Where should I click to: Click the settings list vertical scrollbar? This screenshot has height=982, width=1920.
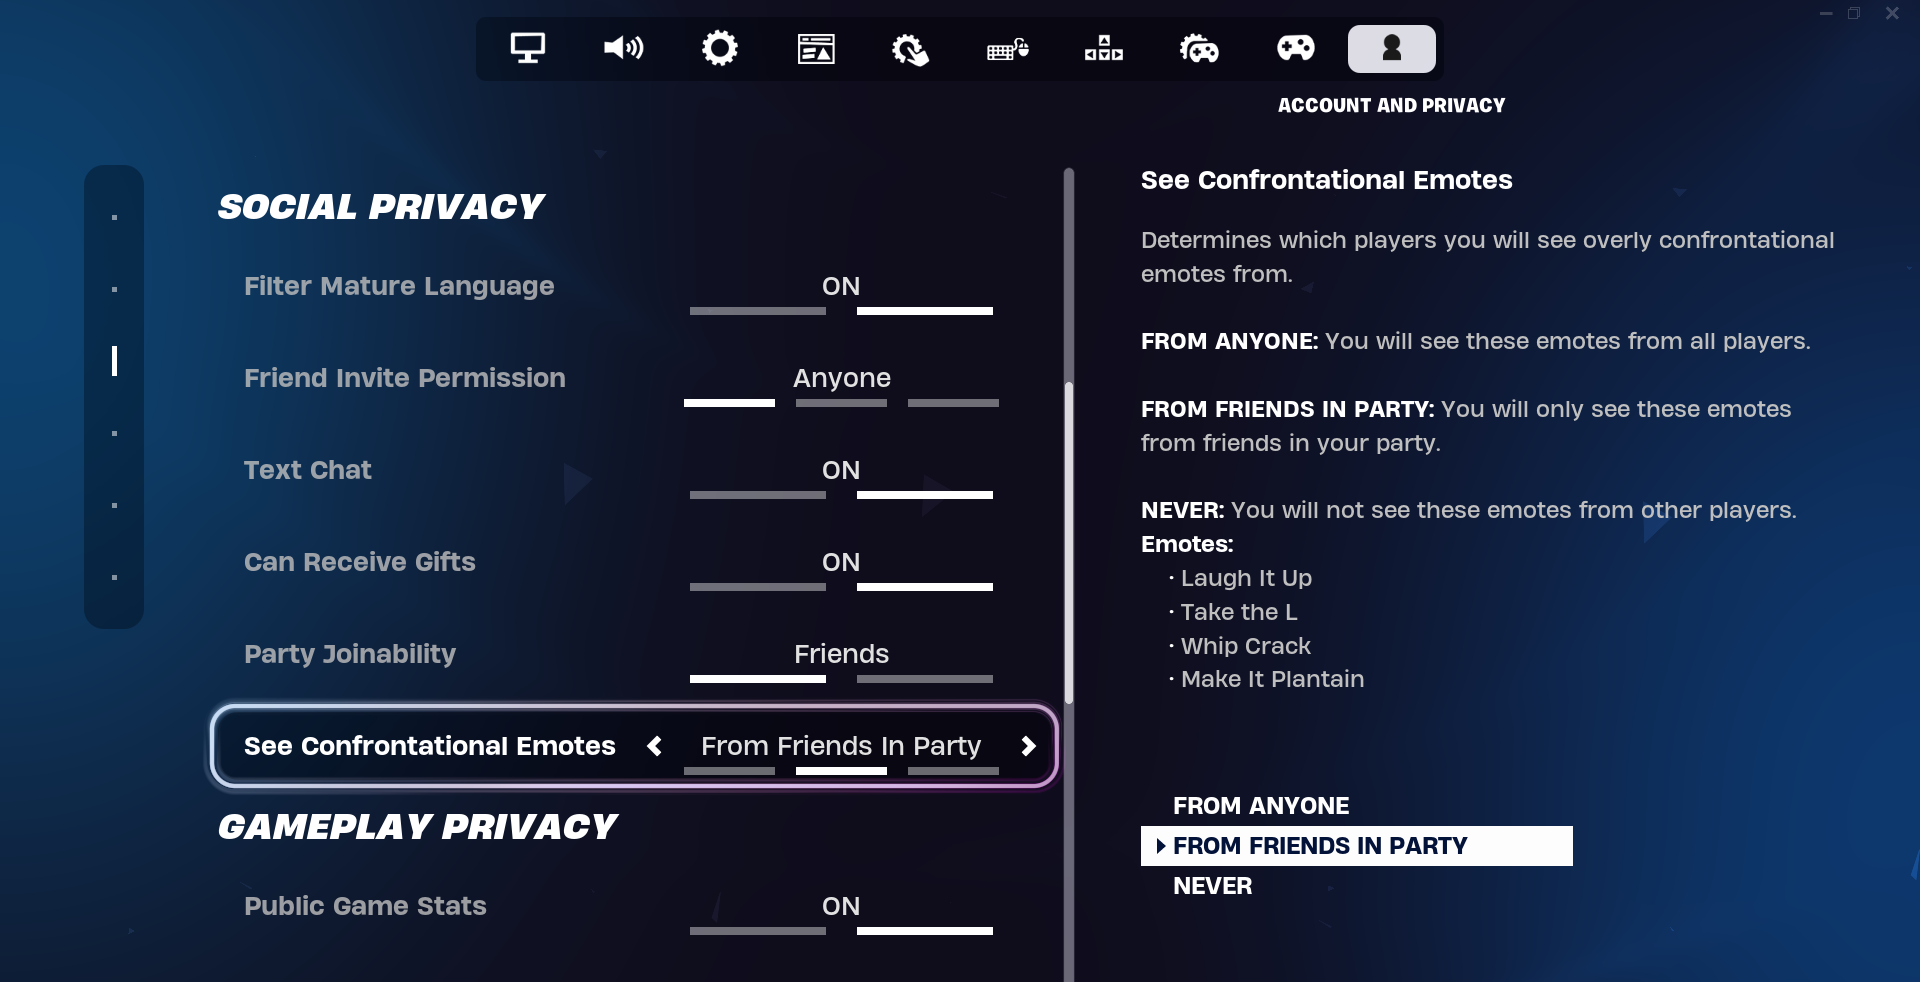(1068, 540)
